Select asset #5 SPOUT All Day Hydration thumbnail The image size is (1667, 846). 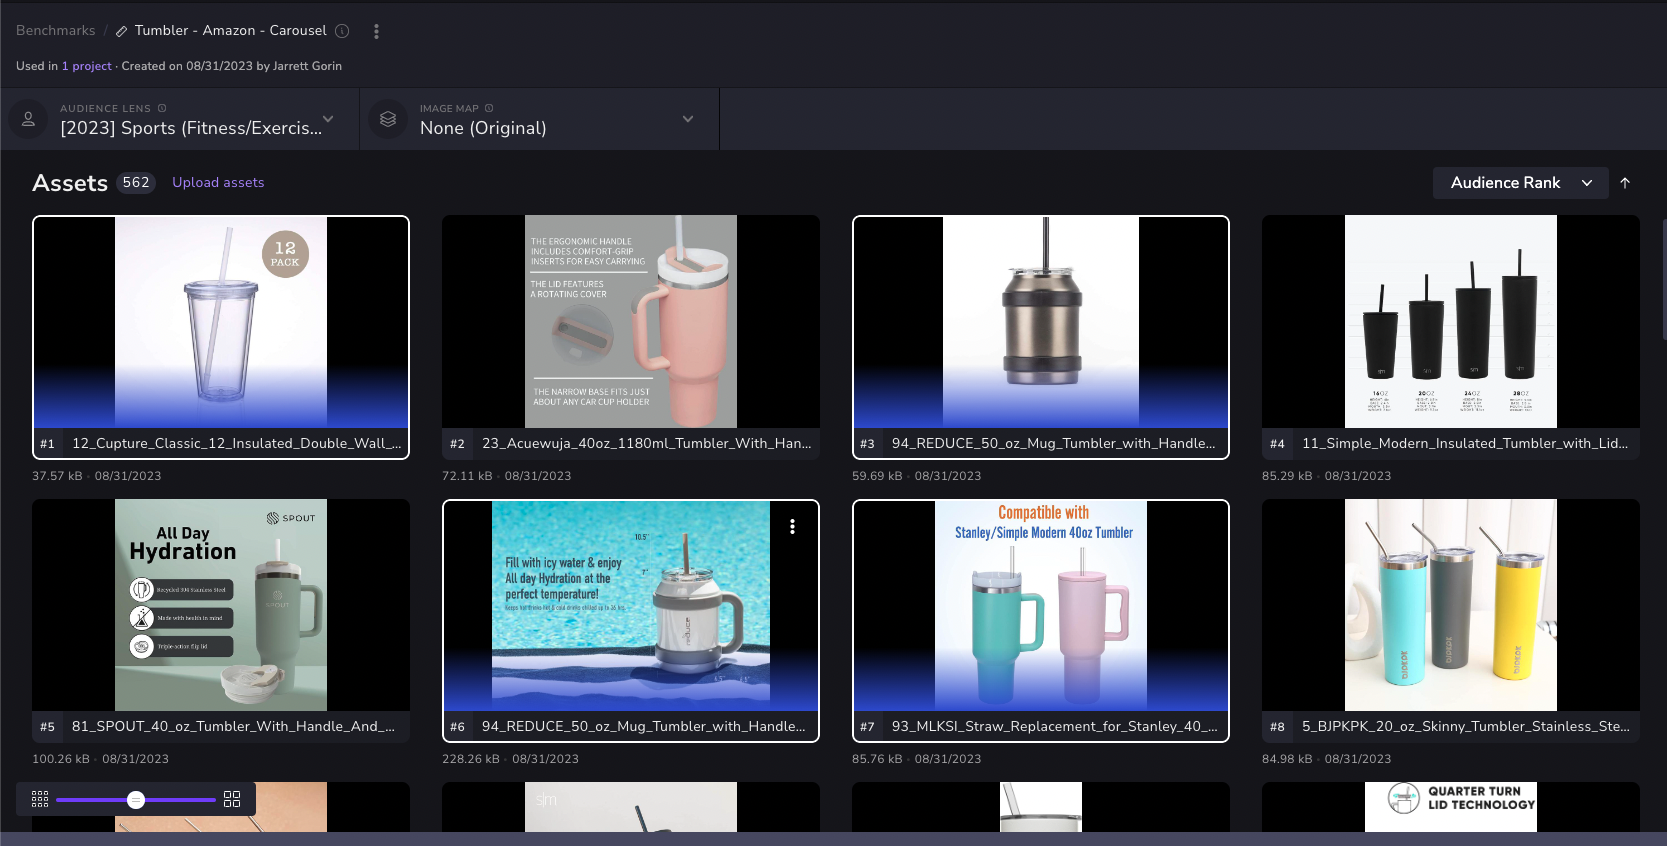click(x=221, y=605)
